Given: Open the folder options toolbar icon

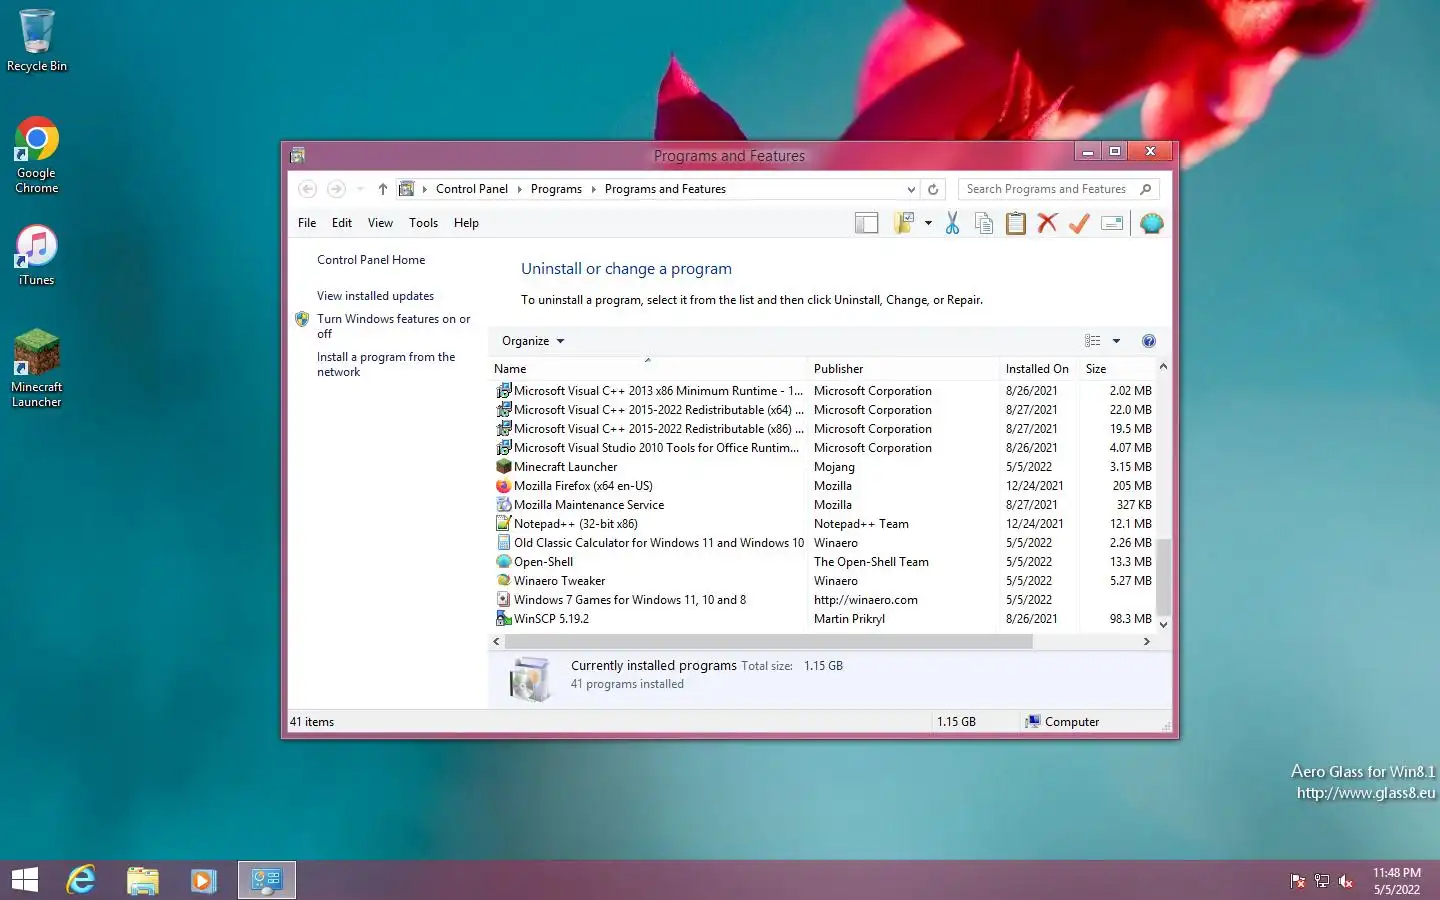Looking at the screenshot, I should (904, 223).
